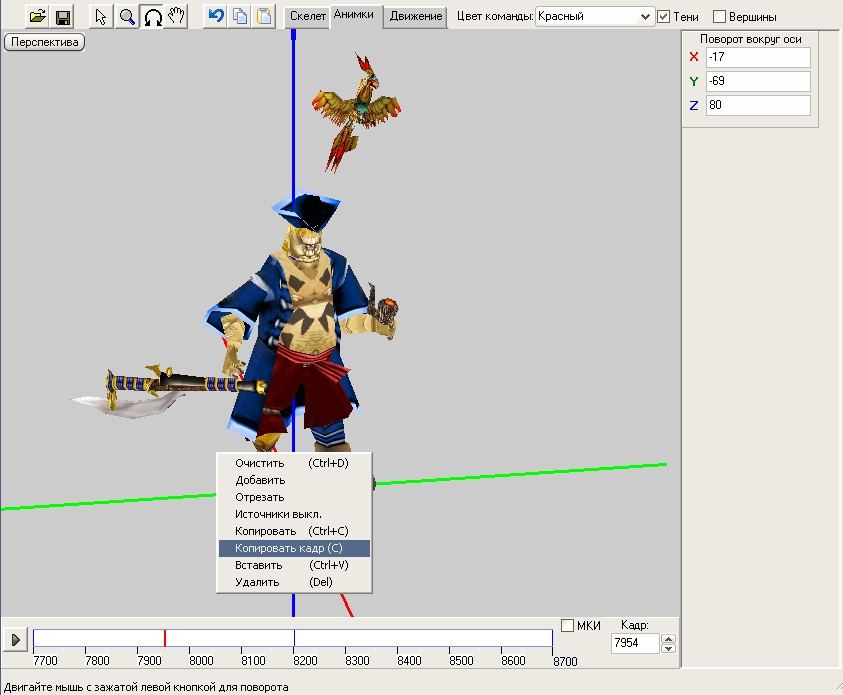Click the save floppy disk icon

coord(62,17)
